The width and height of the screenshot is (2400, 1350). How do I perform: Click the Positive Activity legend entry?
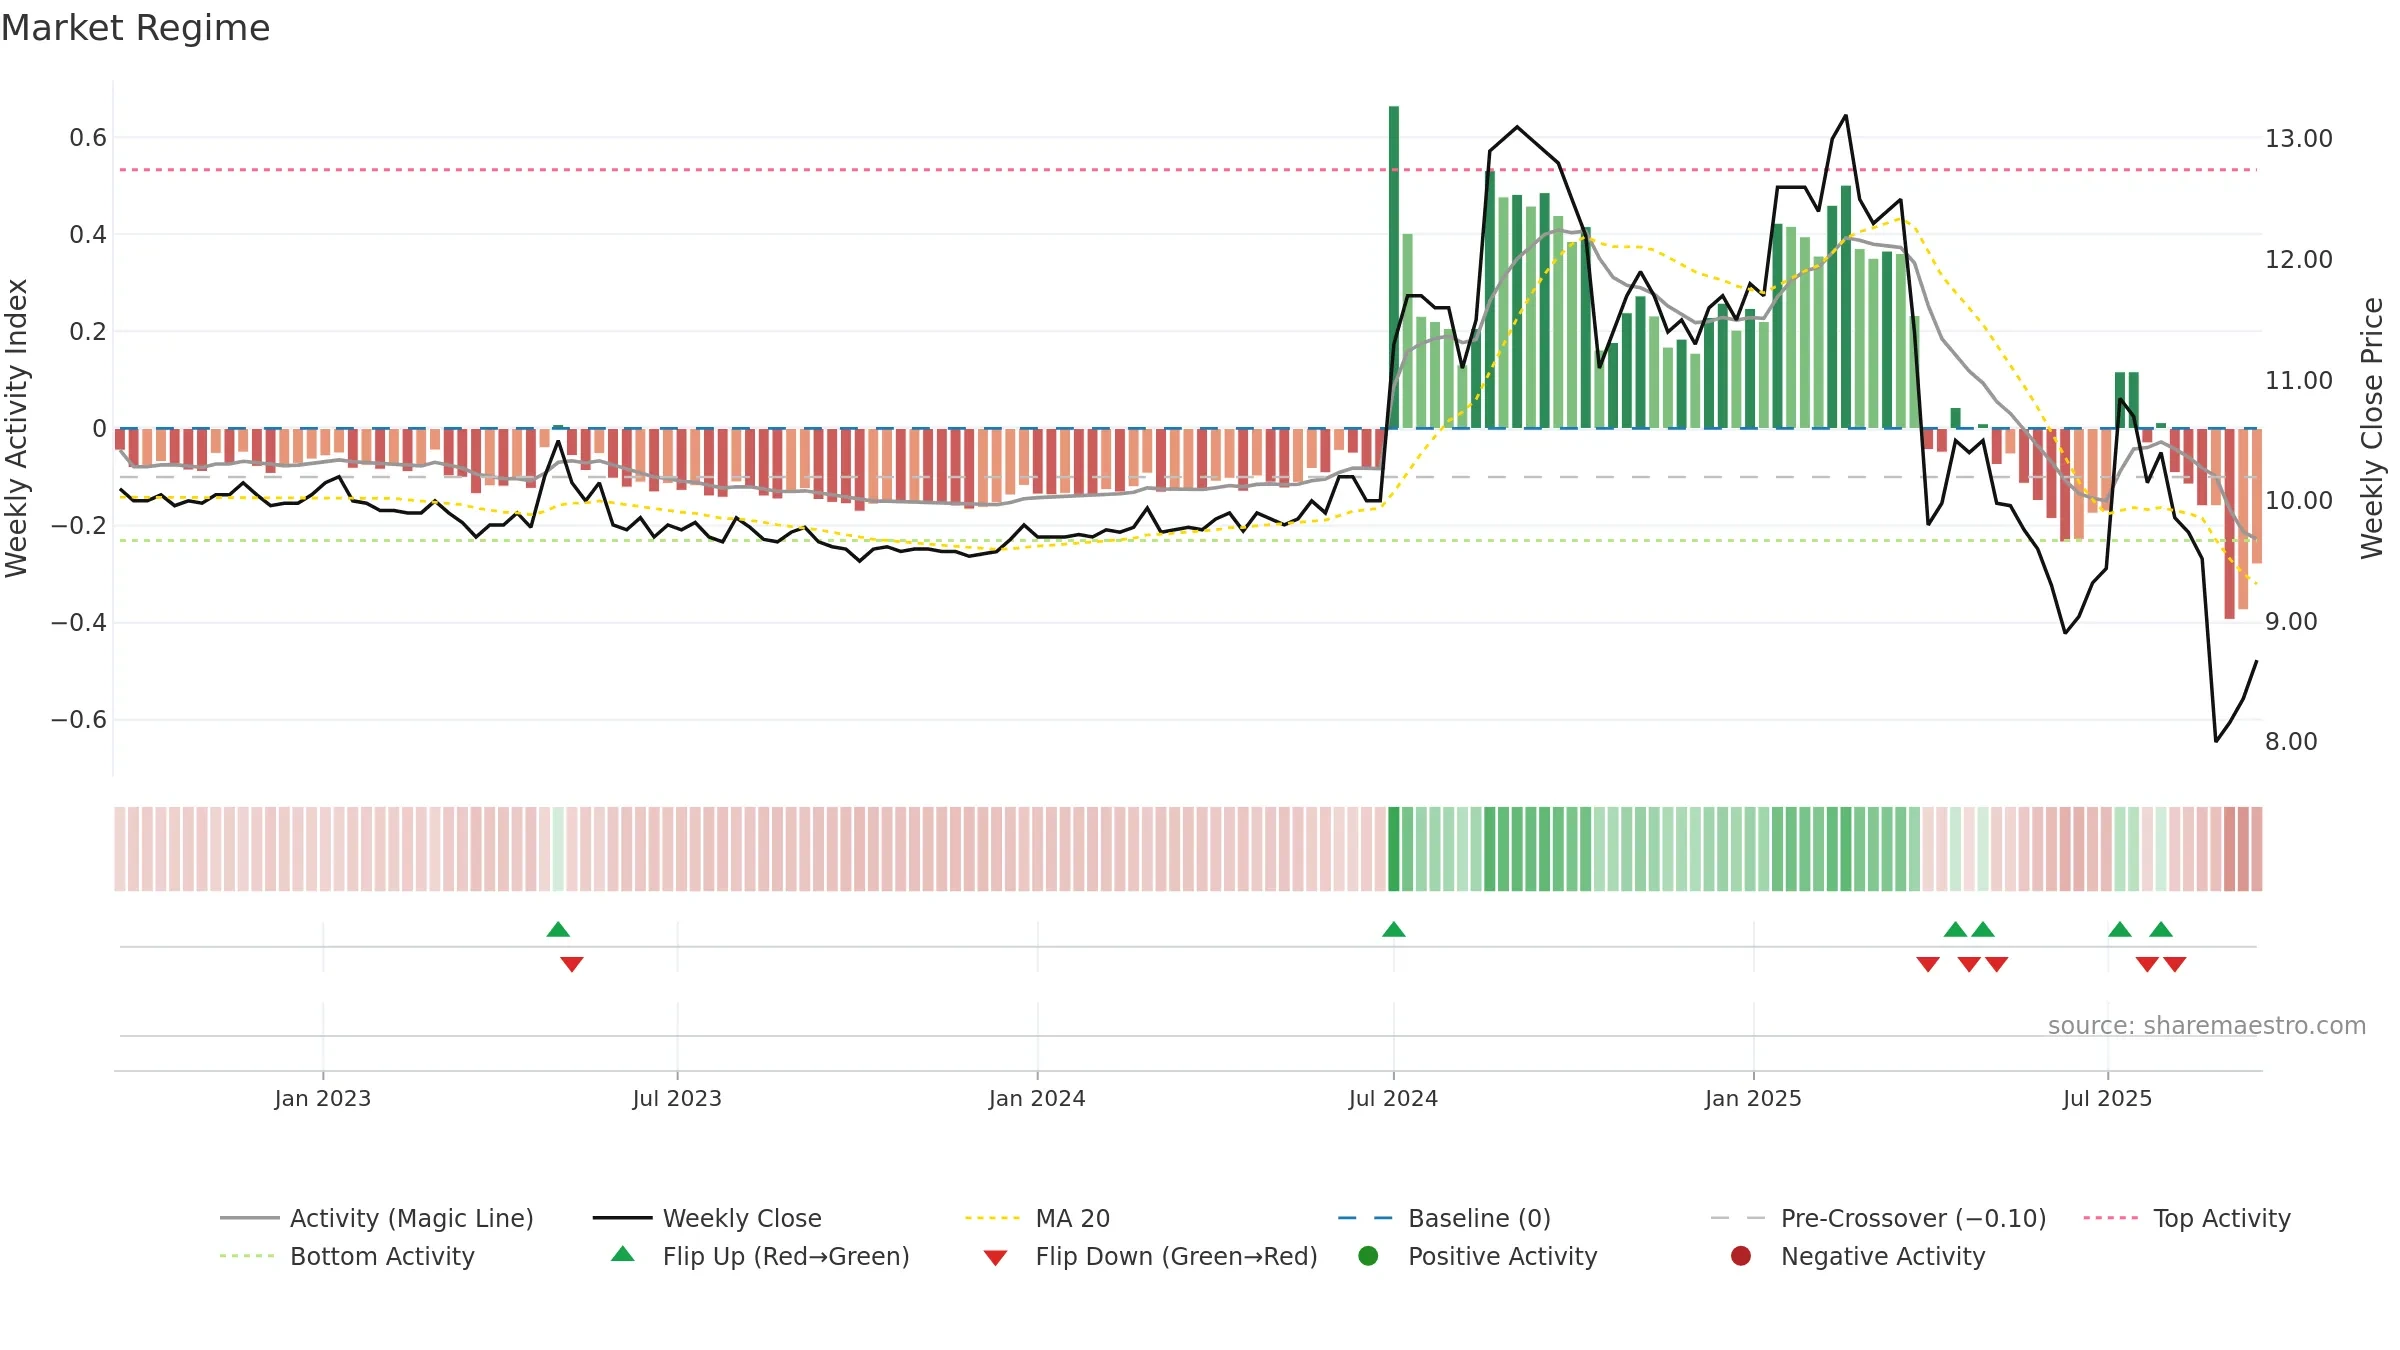coord(1478,1256)
